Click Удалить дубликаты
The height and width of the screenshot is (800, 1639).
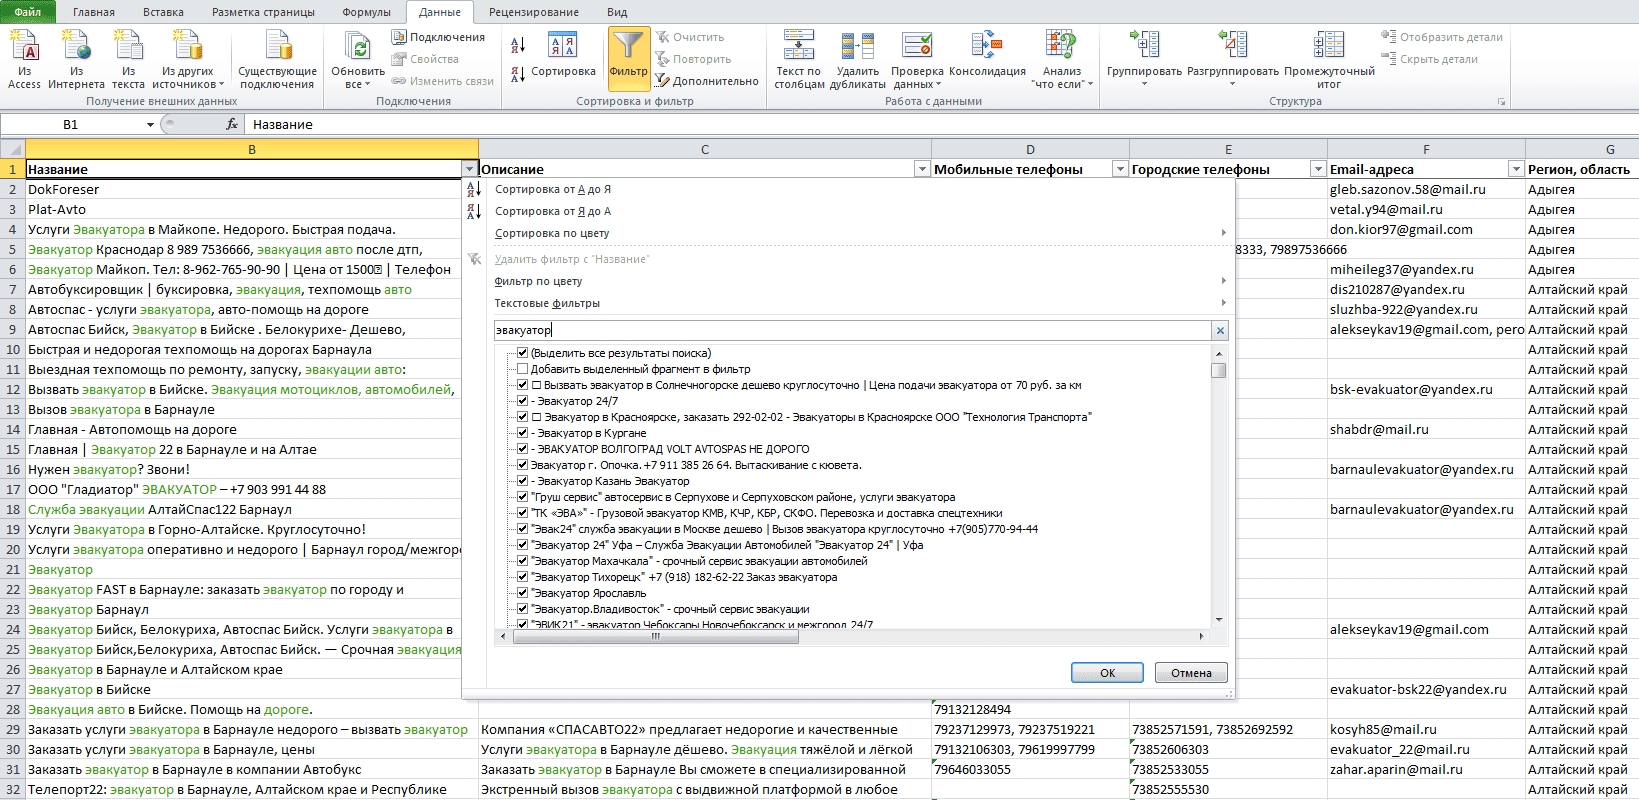pyautogui.click(x=857, y=60)
